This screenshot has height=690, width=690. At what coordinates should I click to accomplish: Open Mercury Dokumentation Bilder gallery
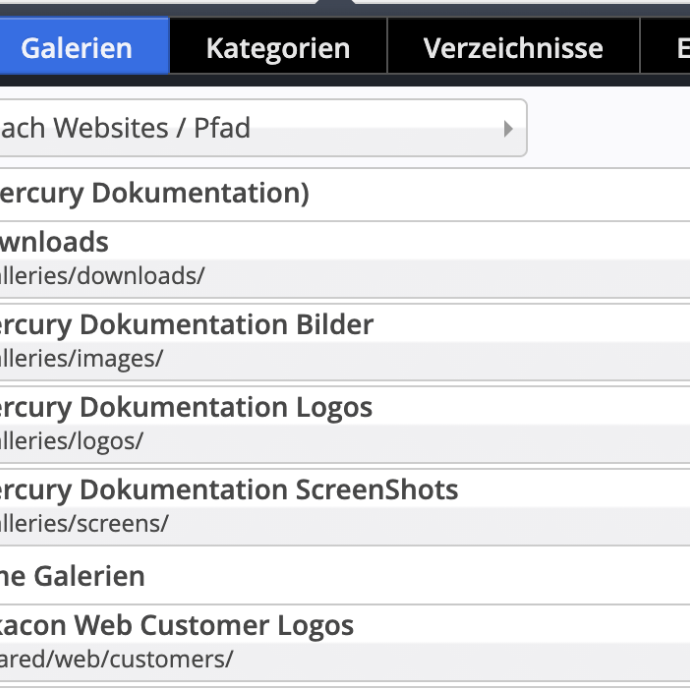coord(187,325)
